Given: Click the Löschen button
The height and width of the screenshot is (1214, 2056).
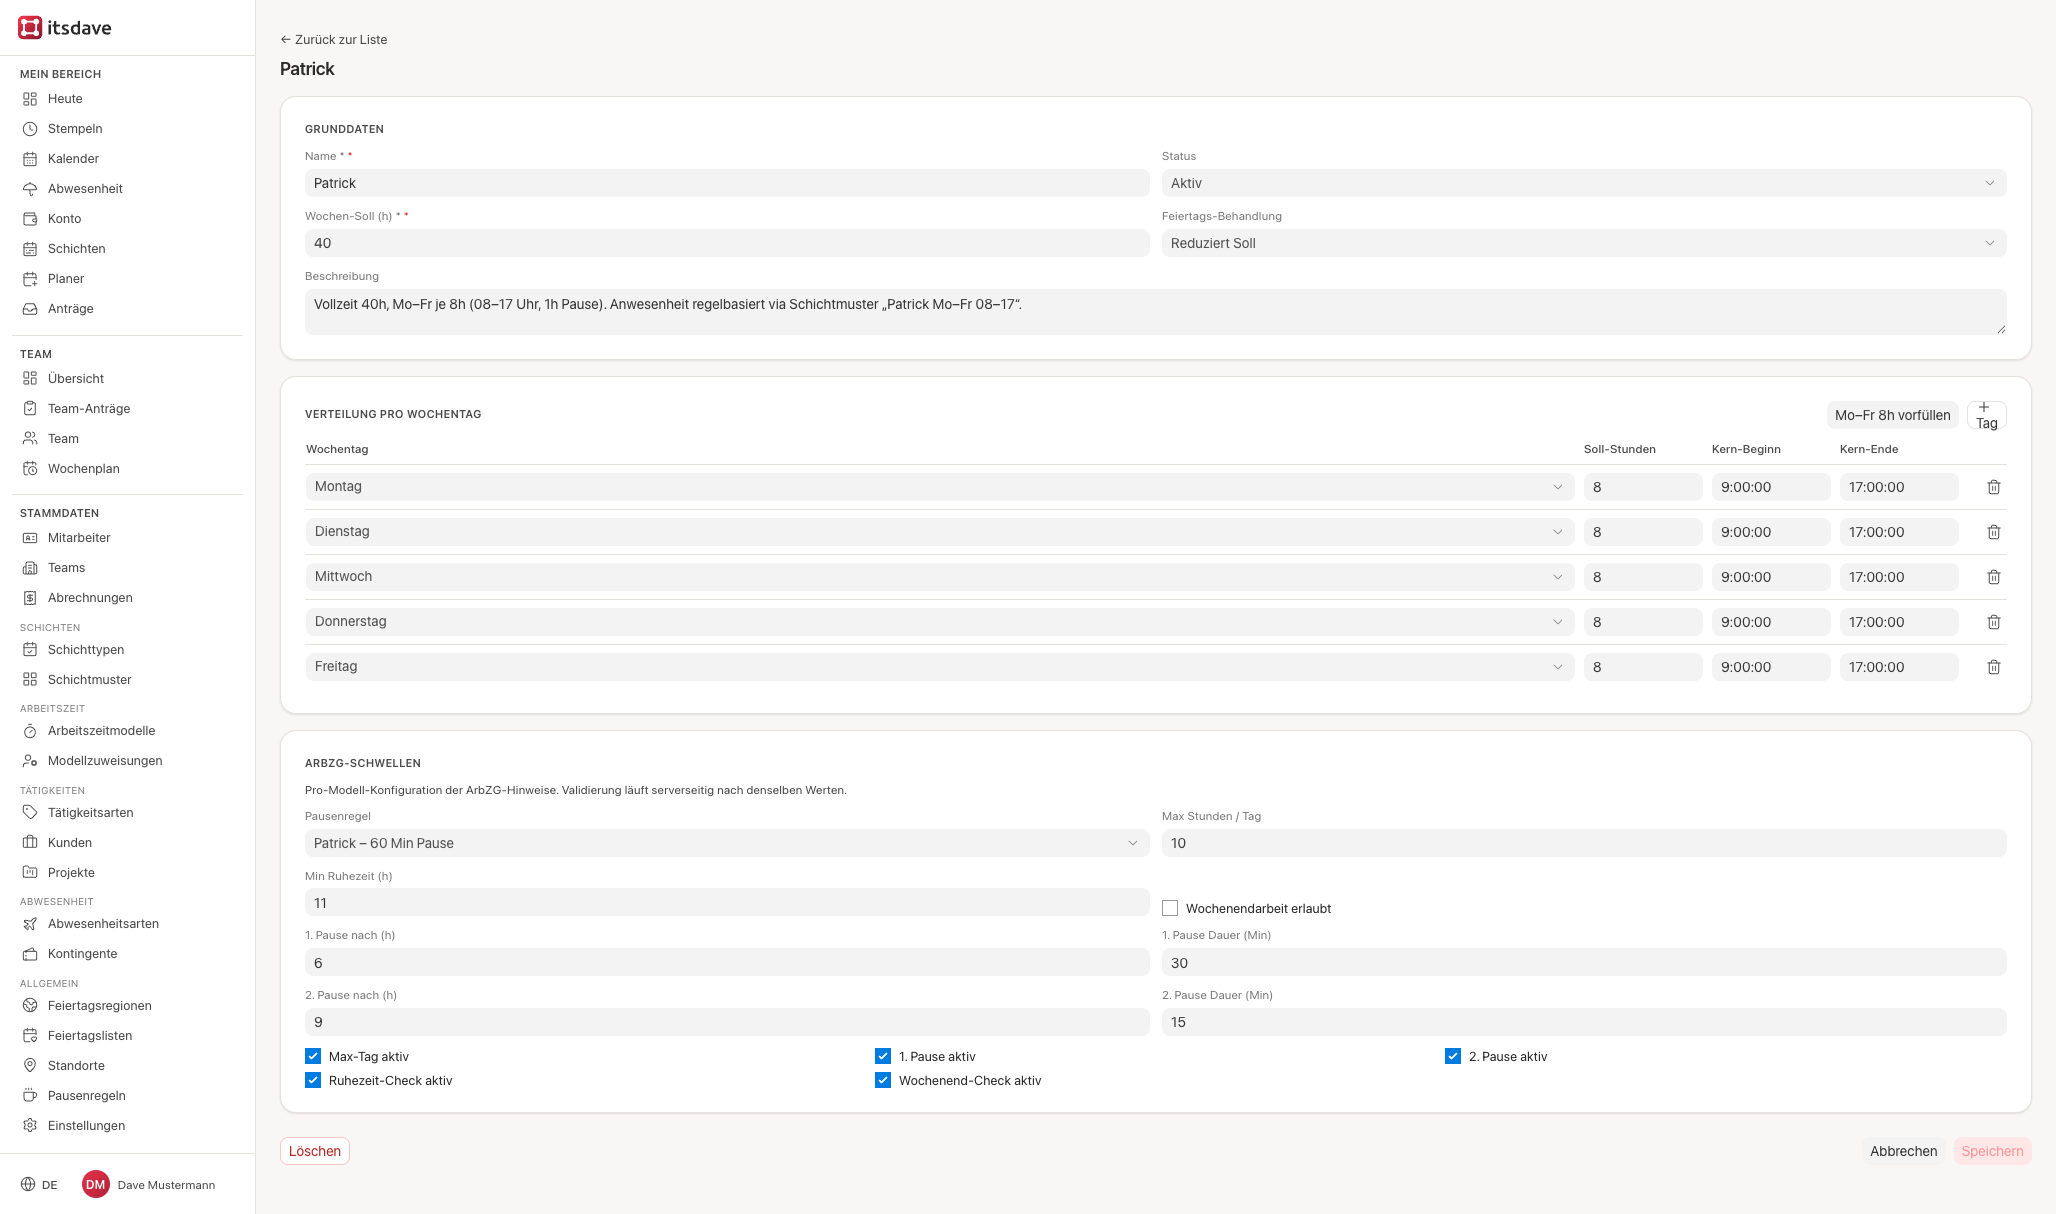Looking at the screenshot, I should click(315, 1151).
